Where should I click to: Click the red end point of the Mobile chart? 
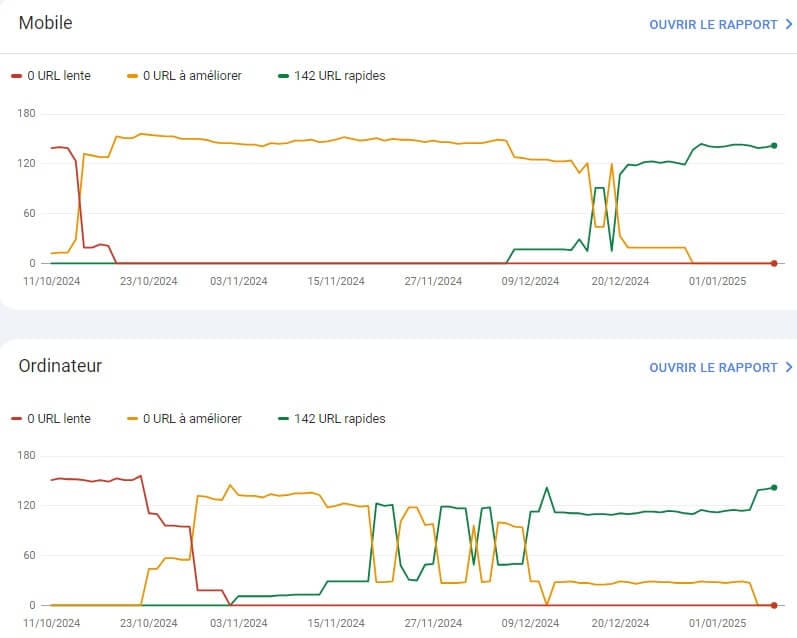click(774, 263)
